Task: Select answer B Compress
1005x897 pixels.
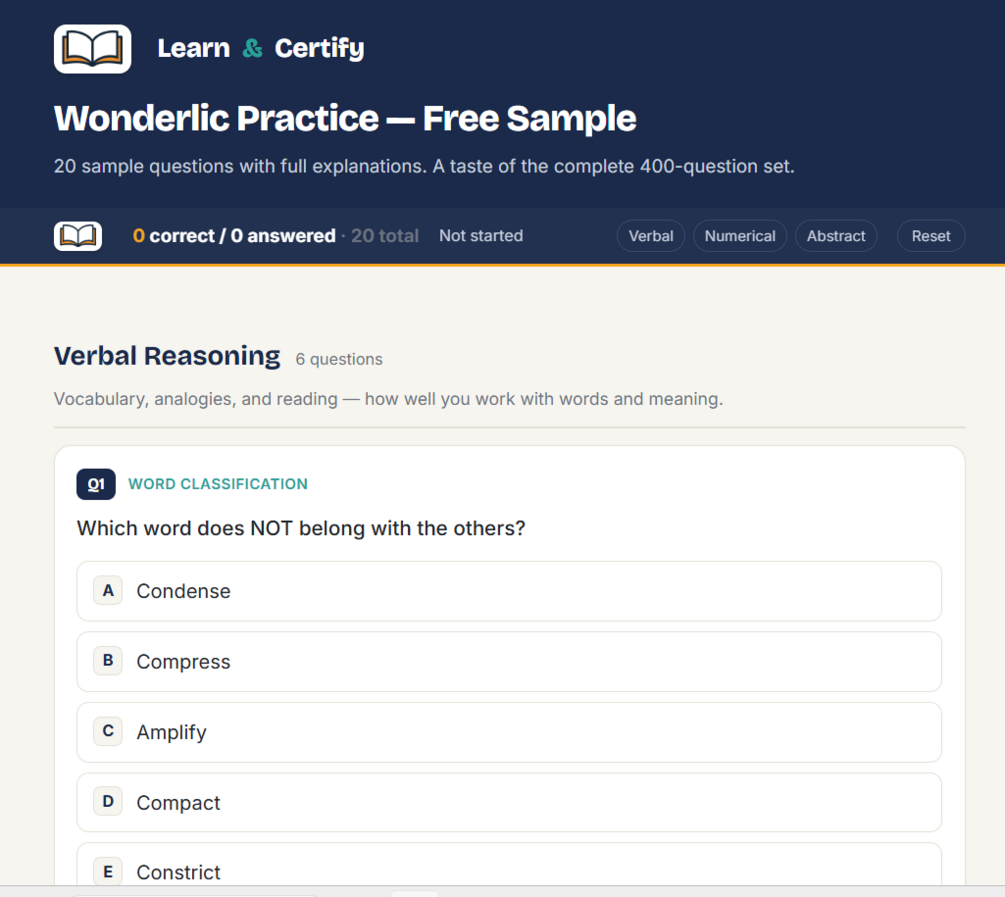Action: (509, 662)
